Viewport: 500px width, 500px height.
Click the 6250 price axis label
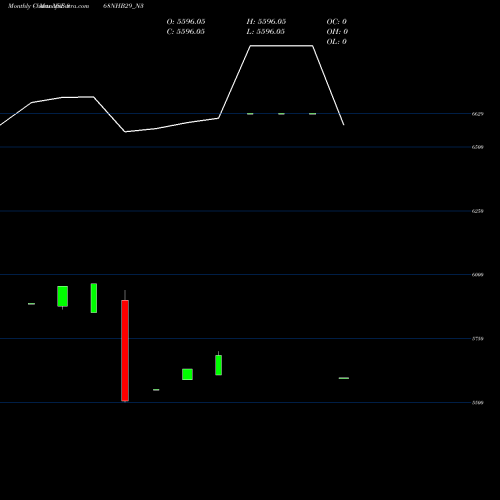pyautogui.click(x=478, y=211)
